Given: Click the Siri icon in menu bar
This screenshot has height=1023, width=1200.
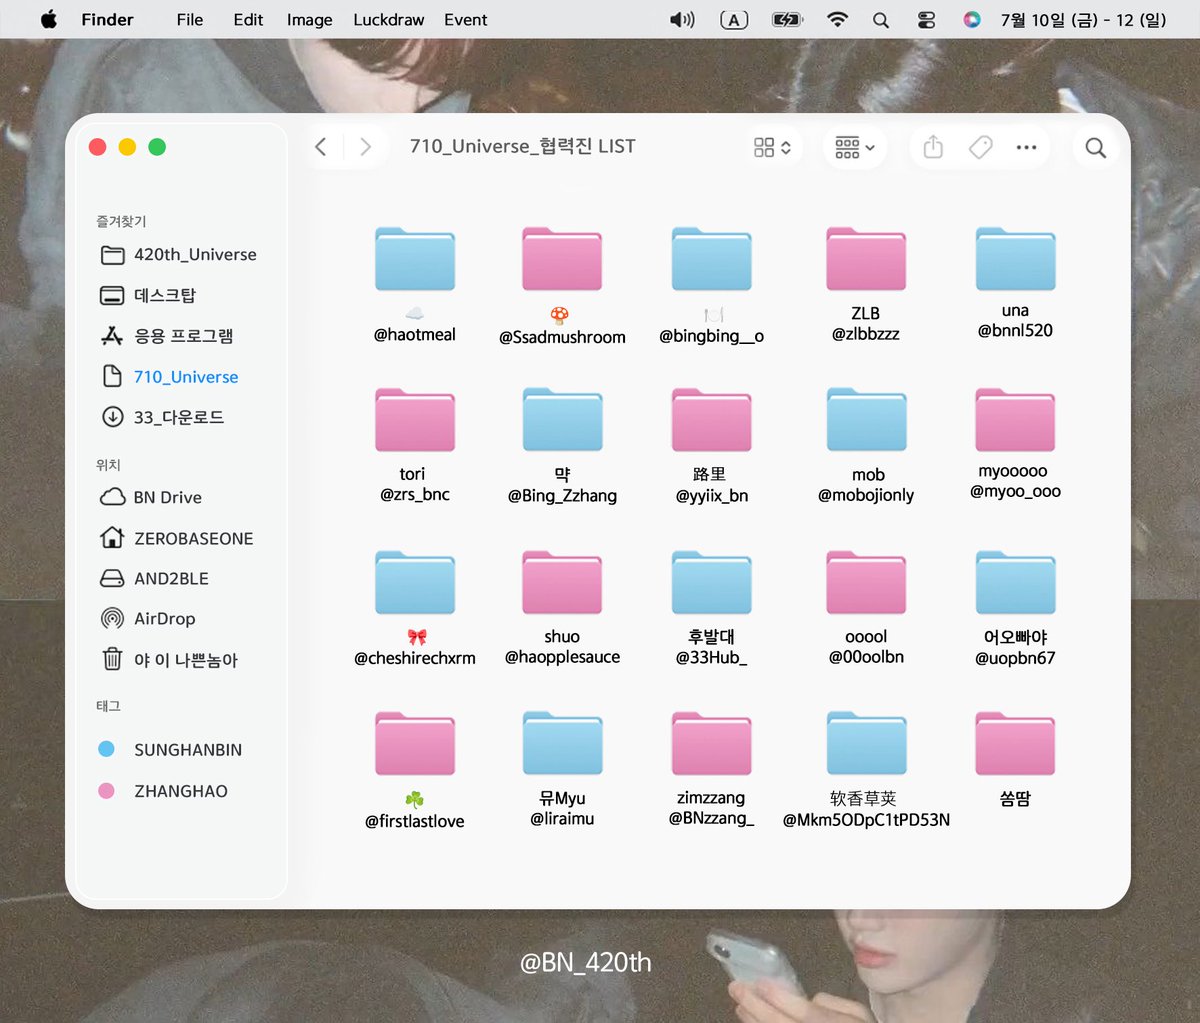Looking at the screenshot, I should (972, 19).
